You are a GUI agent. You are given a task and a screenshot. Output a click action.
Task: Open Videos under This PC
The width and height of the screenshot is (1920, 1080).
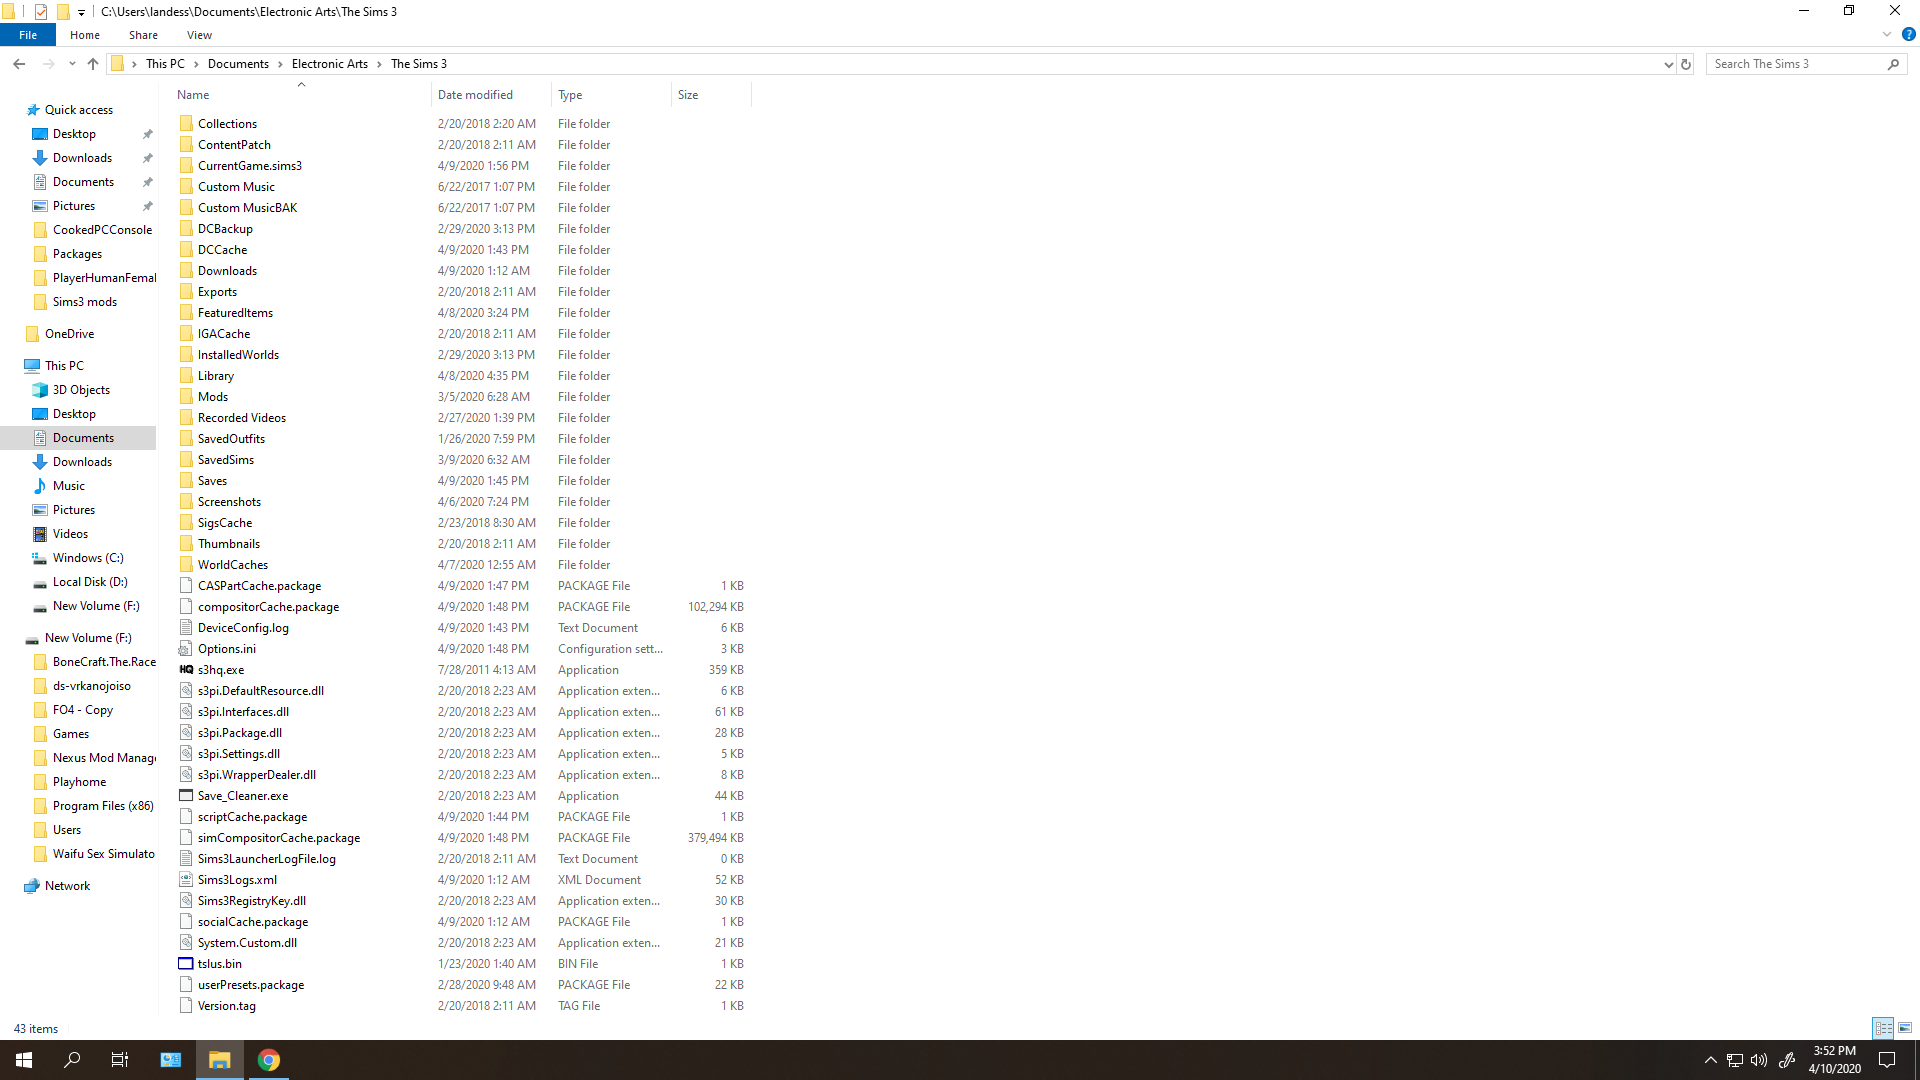point(70,534)
